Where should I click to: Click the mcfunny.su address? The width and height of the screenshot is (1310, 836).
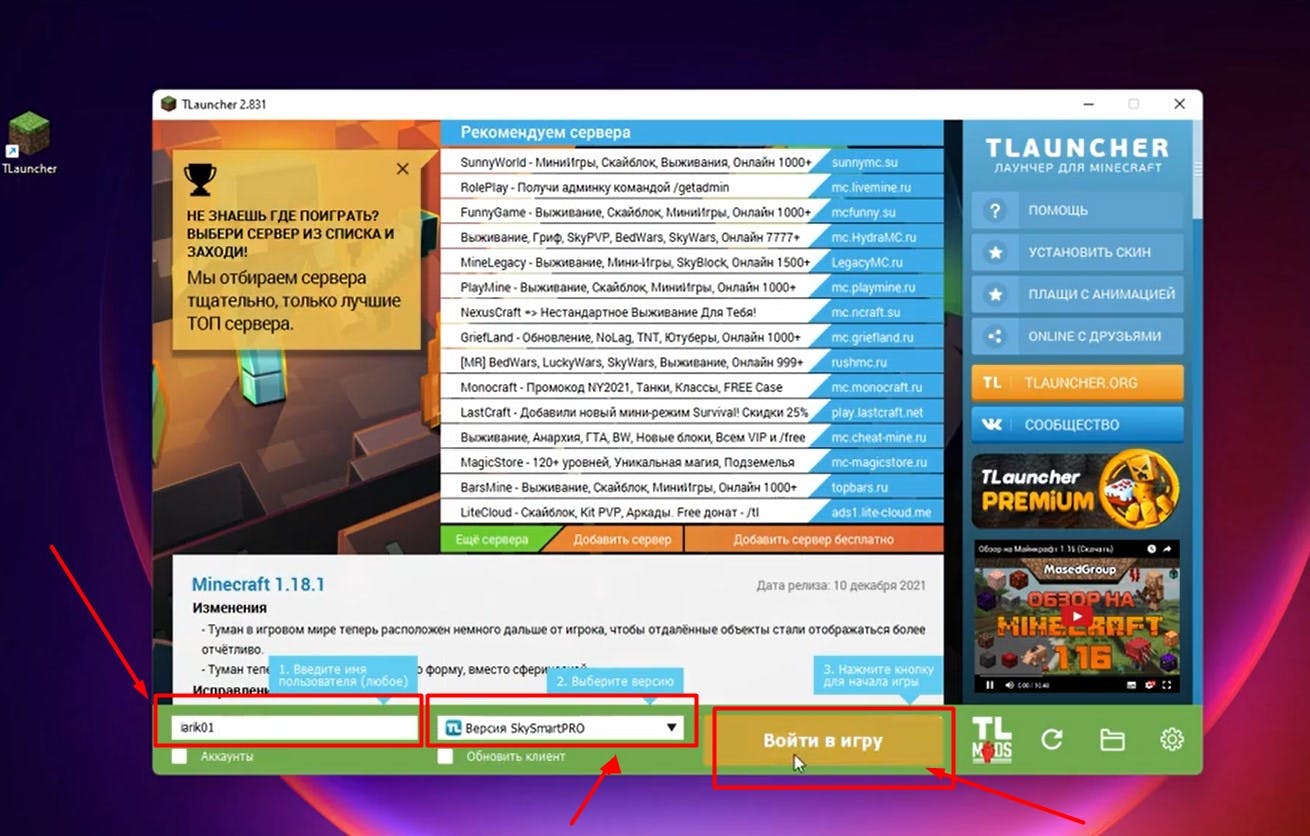(x=864, y=212)
